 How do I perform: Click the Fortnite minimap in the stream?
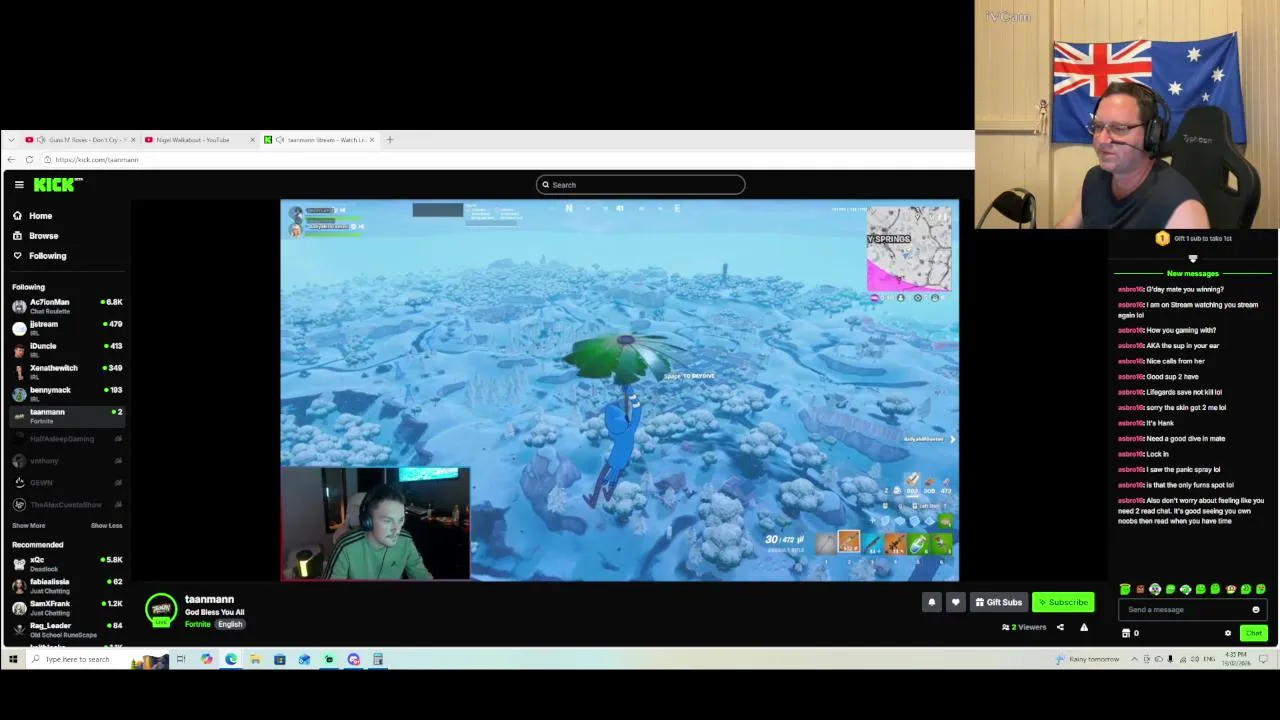[x=909, y=248]
